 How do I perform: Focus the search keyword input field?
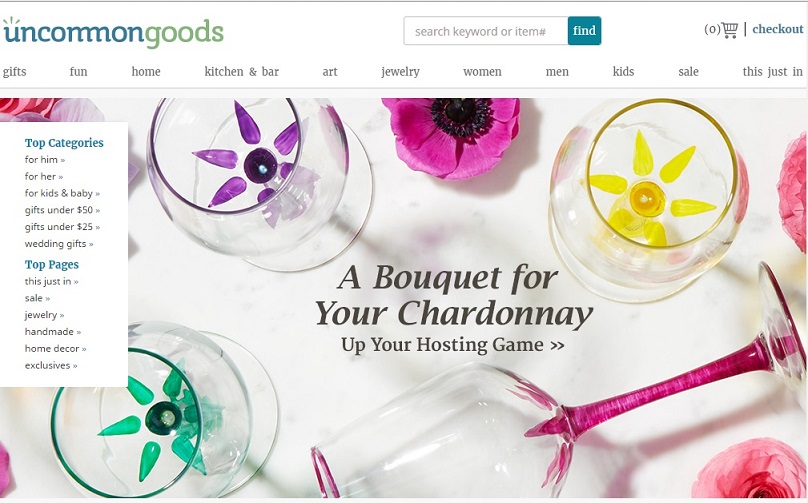pyautogui.click(x=486, y=31)
